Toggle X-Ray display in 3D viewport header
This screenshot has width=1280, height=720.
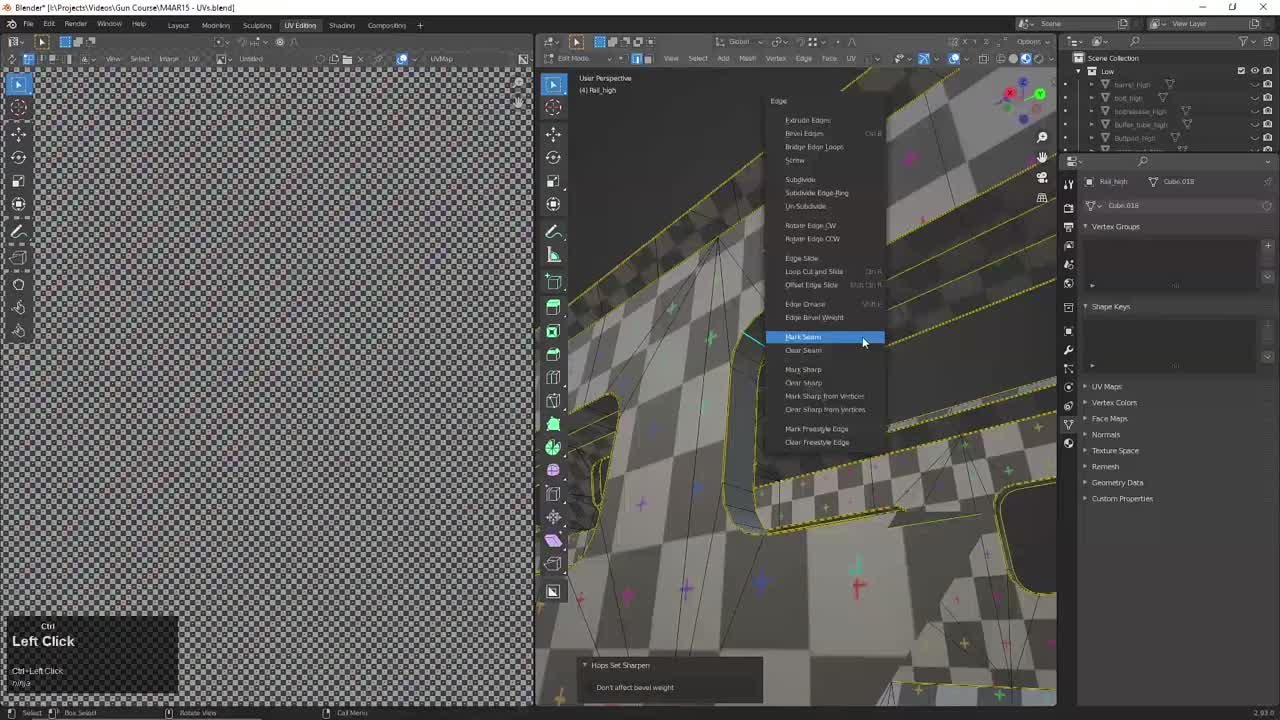(x=984, y=58)
